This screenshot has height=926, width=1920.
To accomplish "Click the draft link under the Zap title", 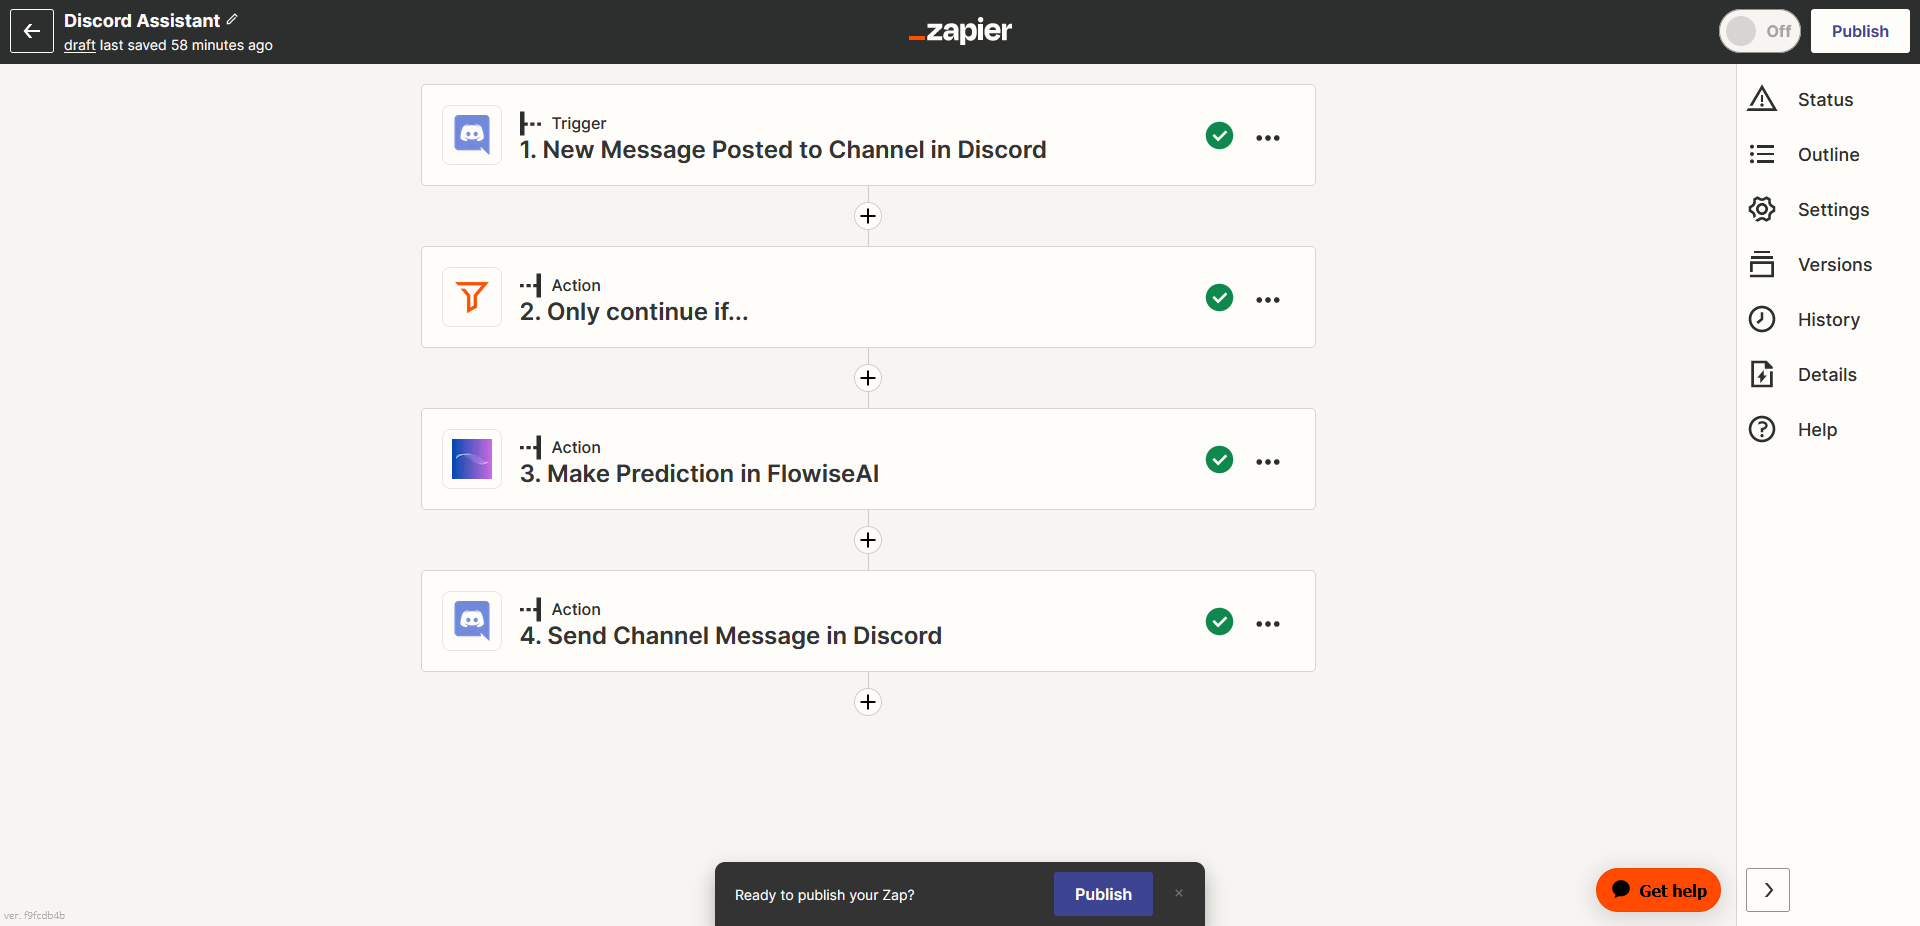I will click(x=79, y=45).
